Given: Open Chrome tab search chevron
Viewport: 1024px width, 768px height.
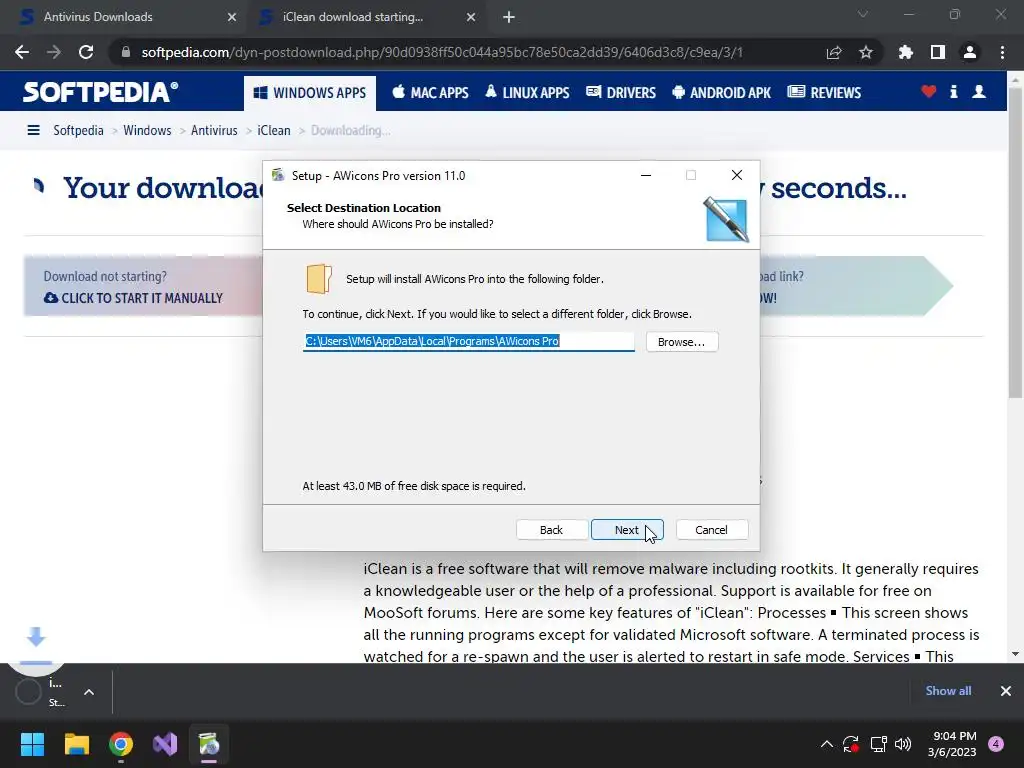Looking at the screenshot, I should 863,14.
